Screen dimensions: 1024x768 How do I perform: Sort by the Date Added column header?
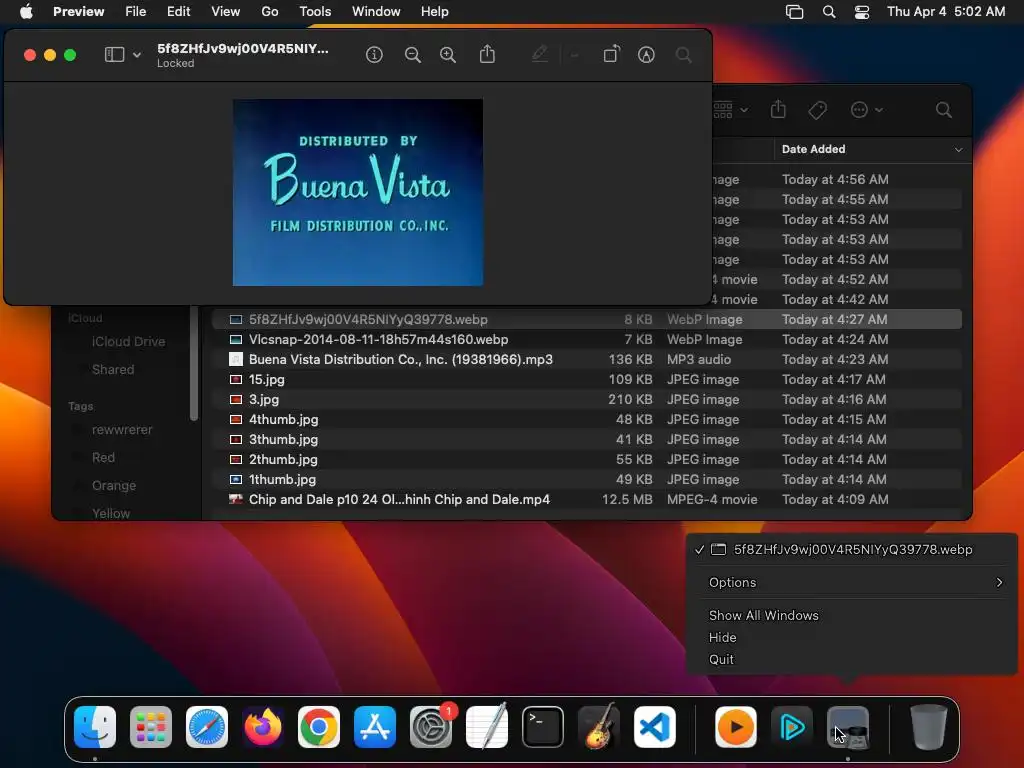tap(813, 149)
